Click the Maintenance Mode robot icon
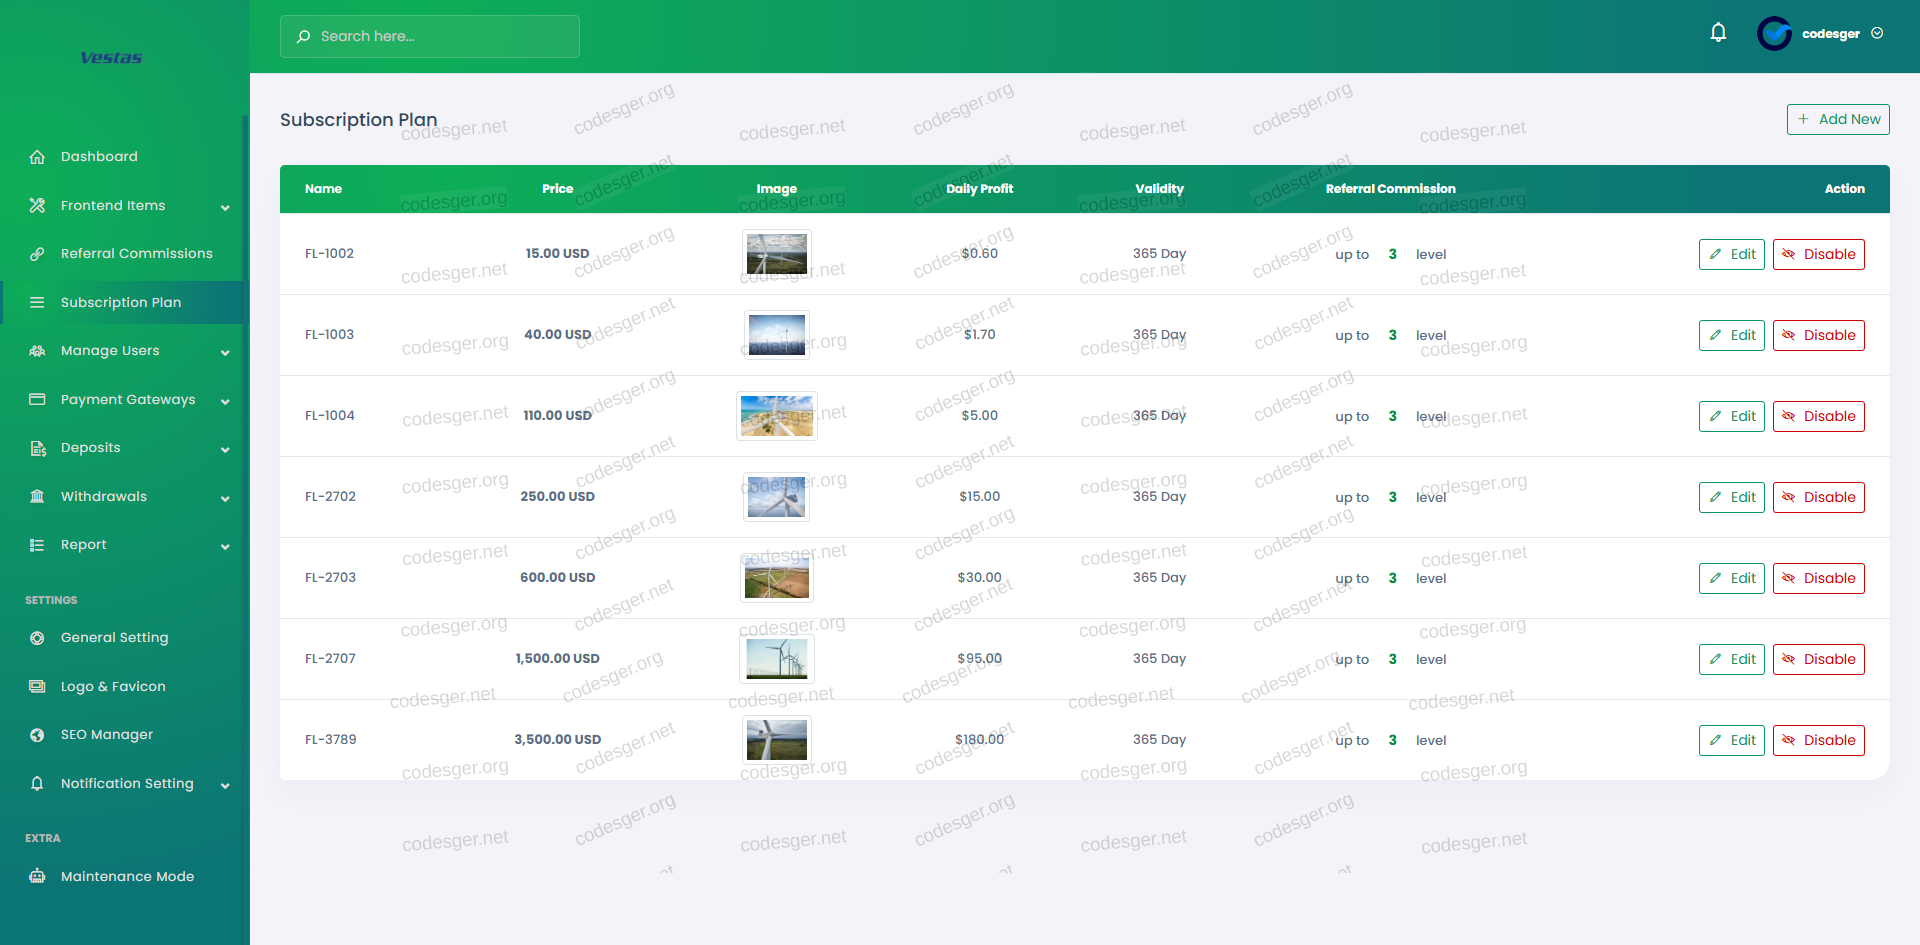The width and height of the screenshot is (1920, 945). (37, 877)
